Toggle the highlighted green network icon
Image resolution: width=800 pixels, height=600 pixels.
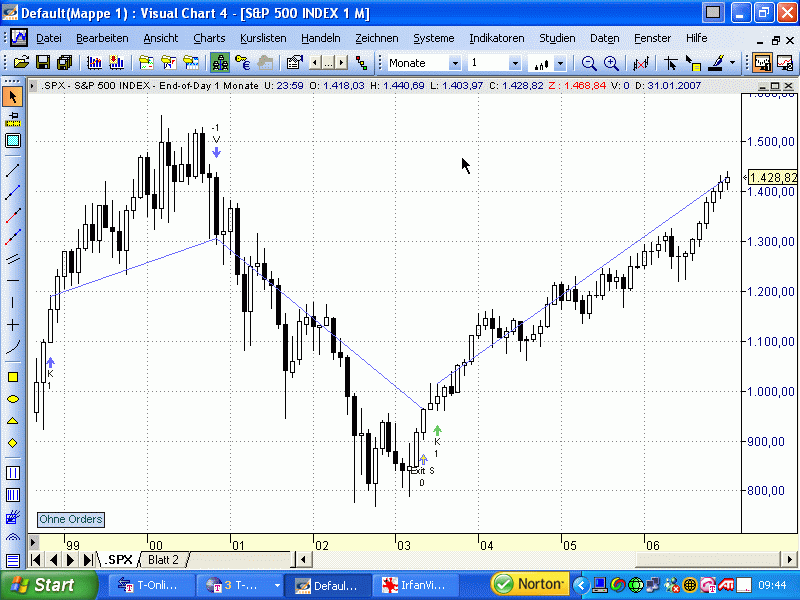220,63
